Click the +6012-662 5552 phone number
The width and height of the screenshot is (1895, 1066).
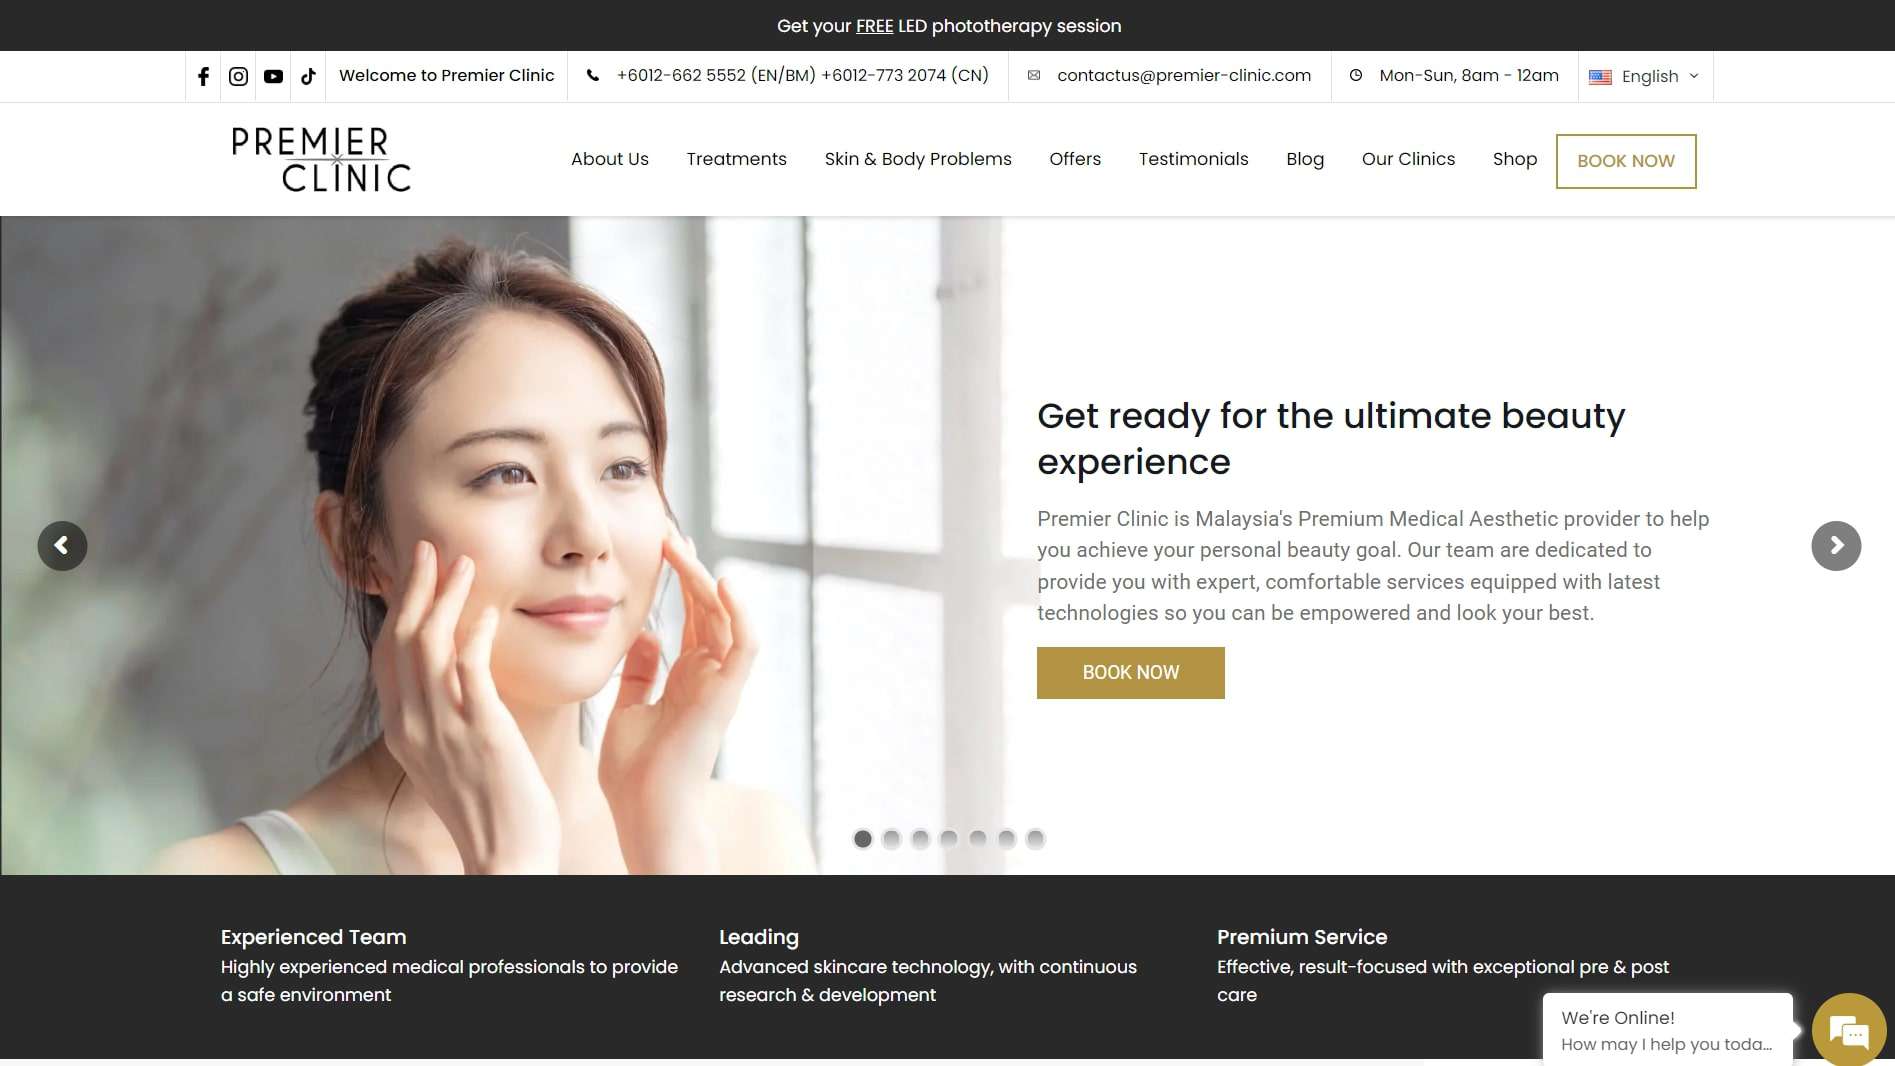[716, 75]
